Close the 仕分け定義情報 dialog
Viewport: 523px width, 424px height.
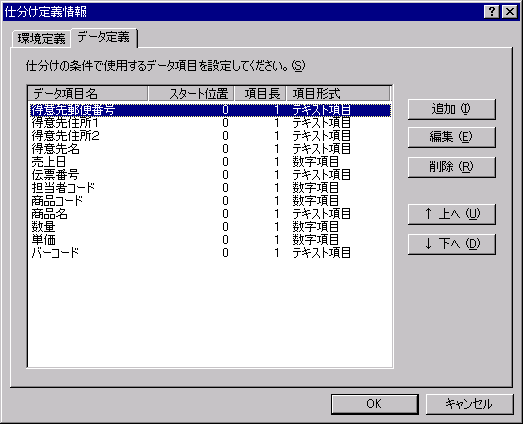(510, 12)
